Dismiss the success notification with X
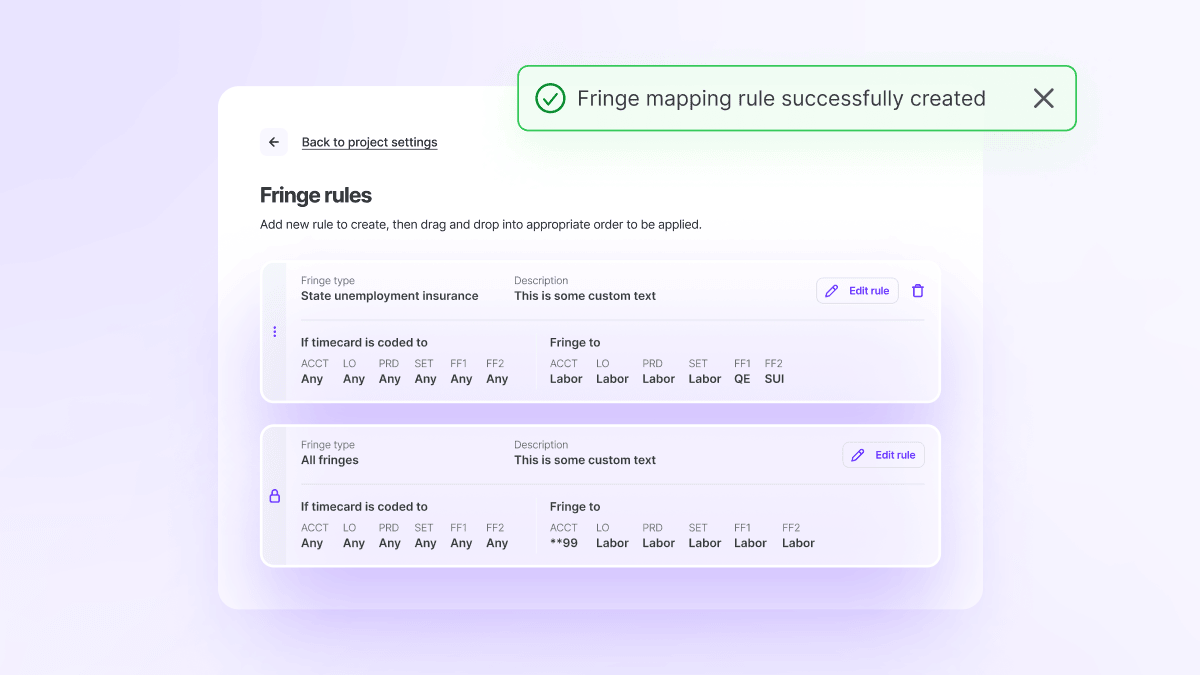The height and width of the screenshot is (675, 1200). pos(1044,98)
